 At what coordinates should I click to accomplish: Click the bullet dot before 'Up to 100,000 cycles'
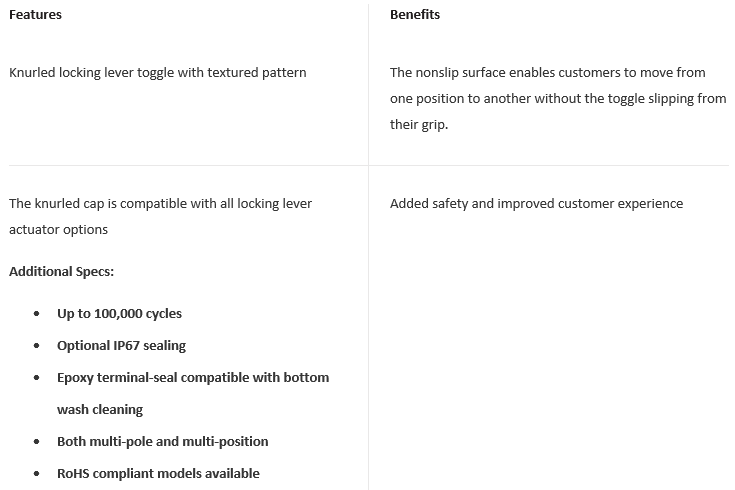[x=37, y=314]
